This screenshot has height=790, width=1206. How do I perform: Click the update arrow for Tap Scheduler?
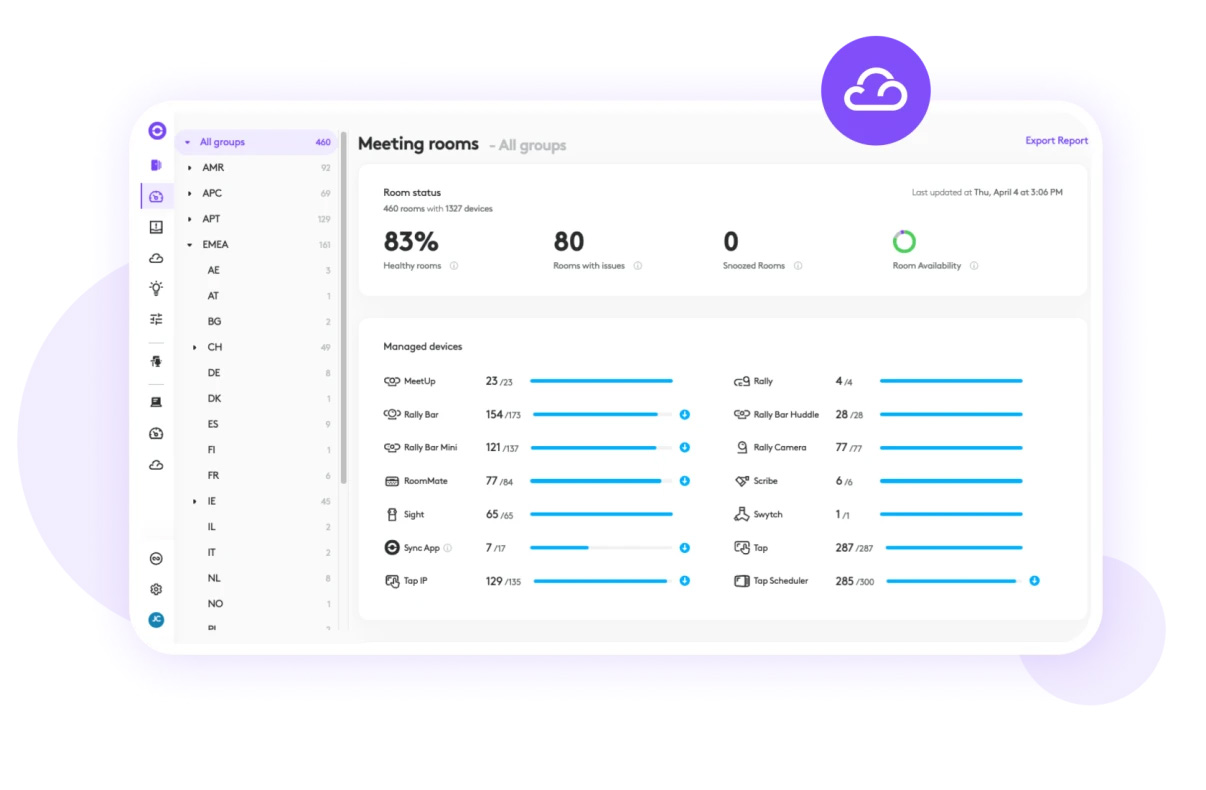click(1034, 580)
